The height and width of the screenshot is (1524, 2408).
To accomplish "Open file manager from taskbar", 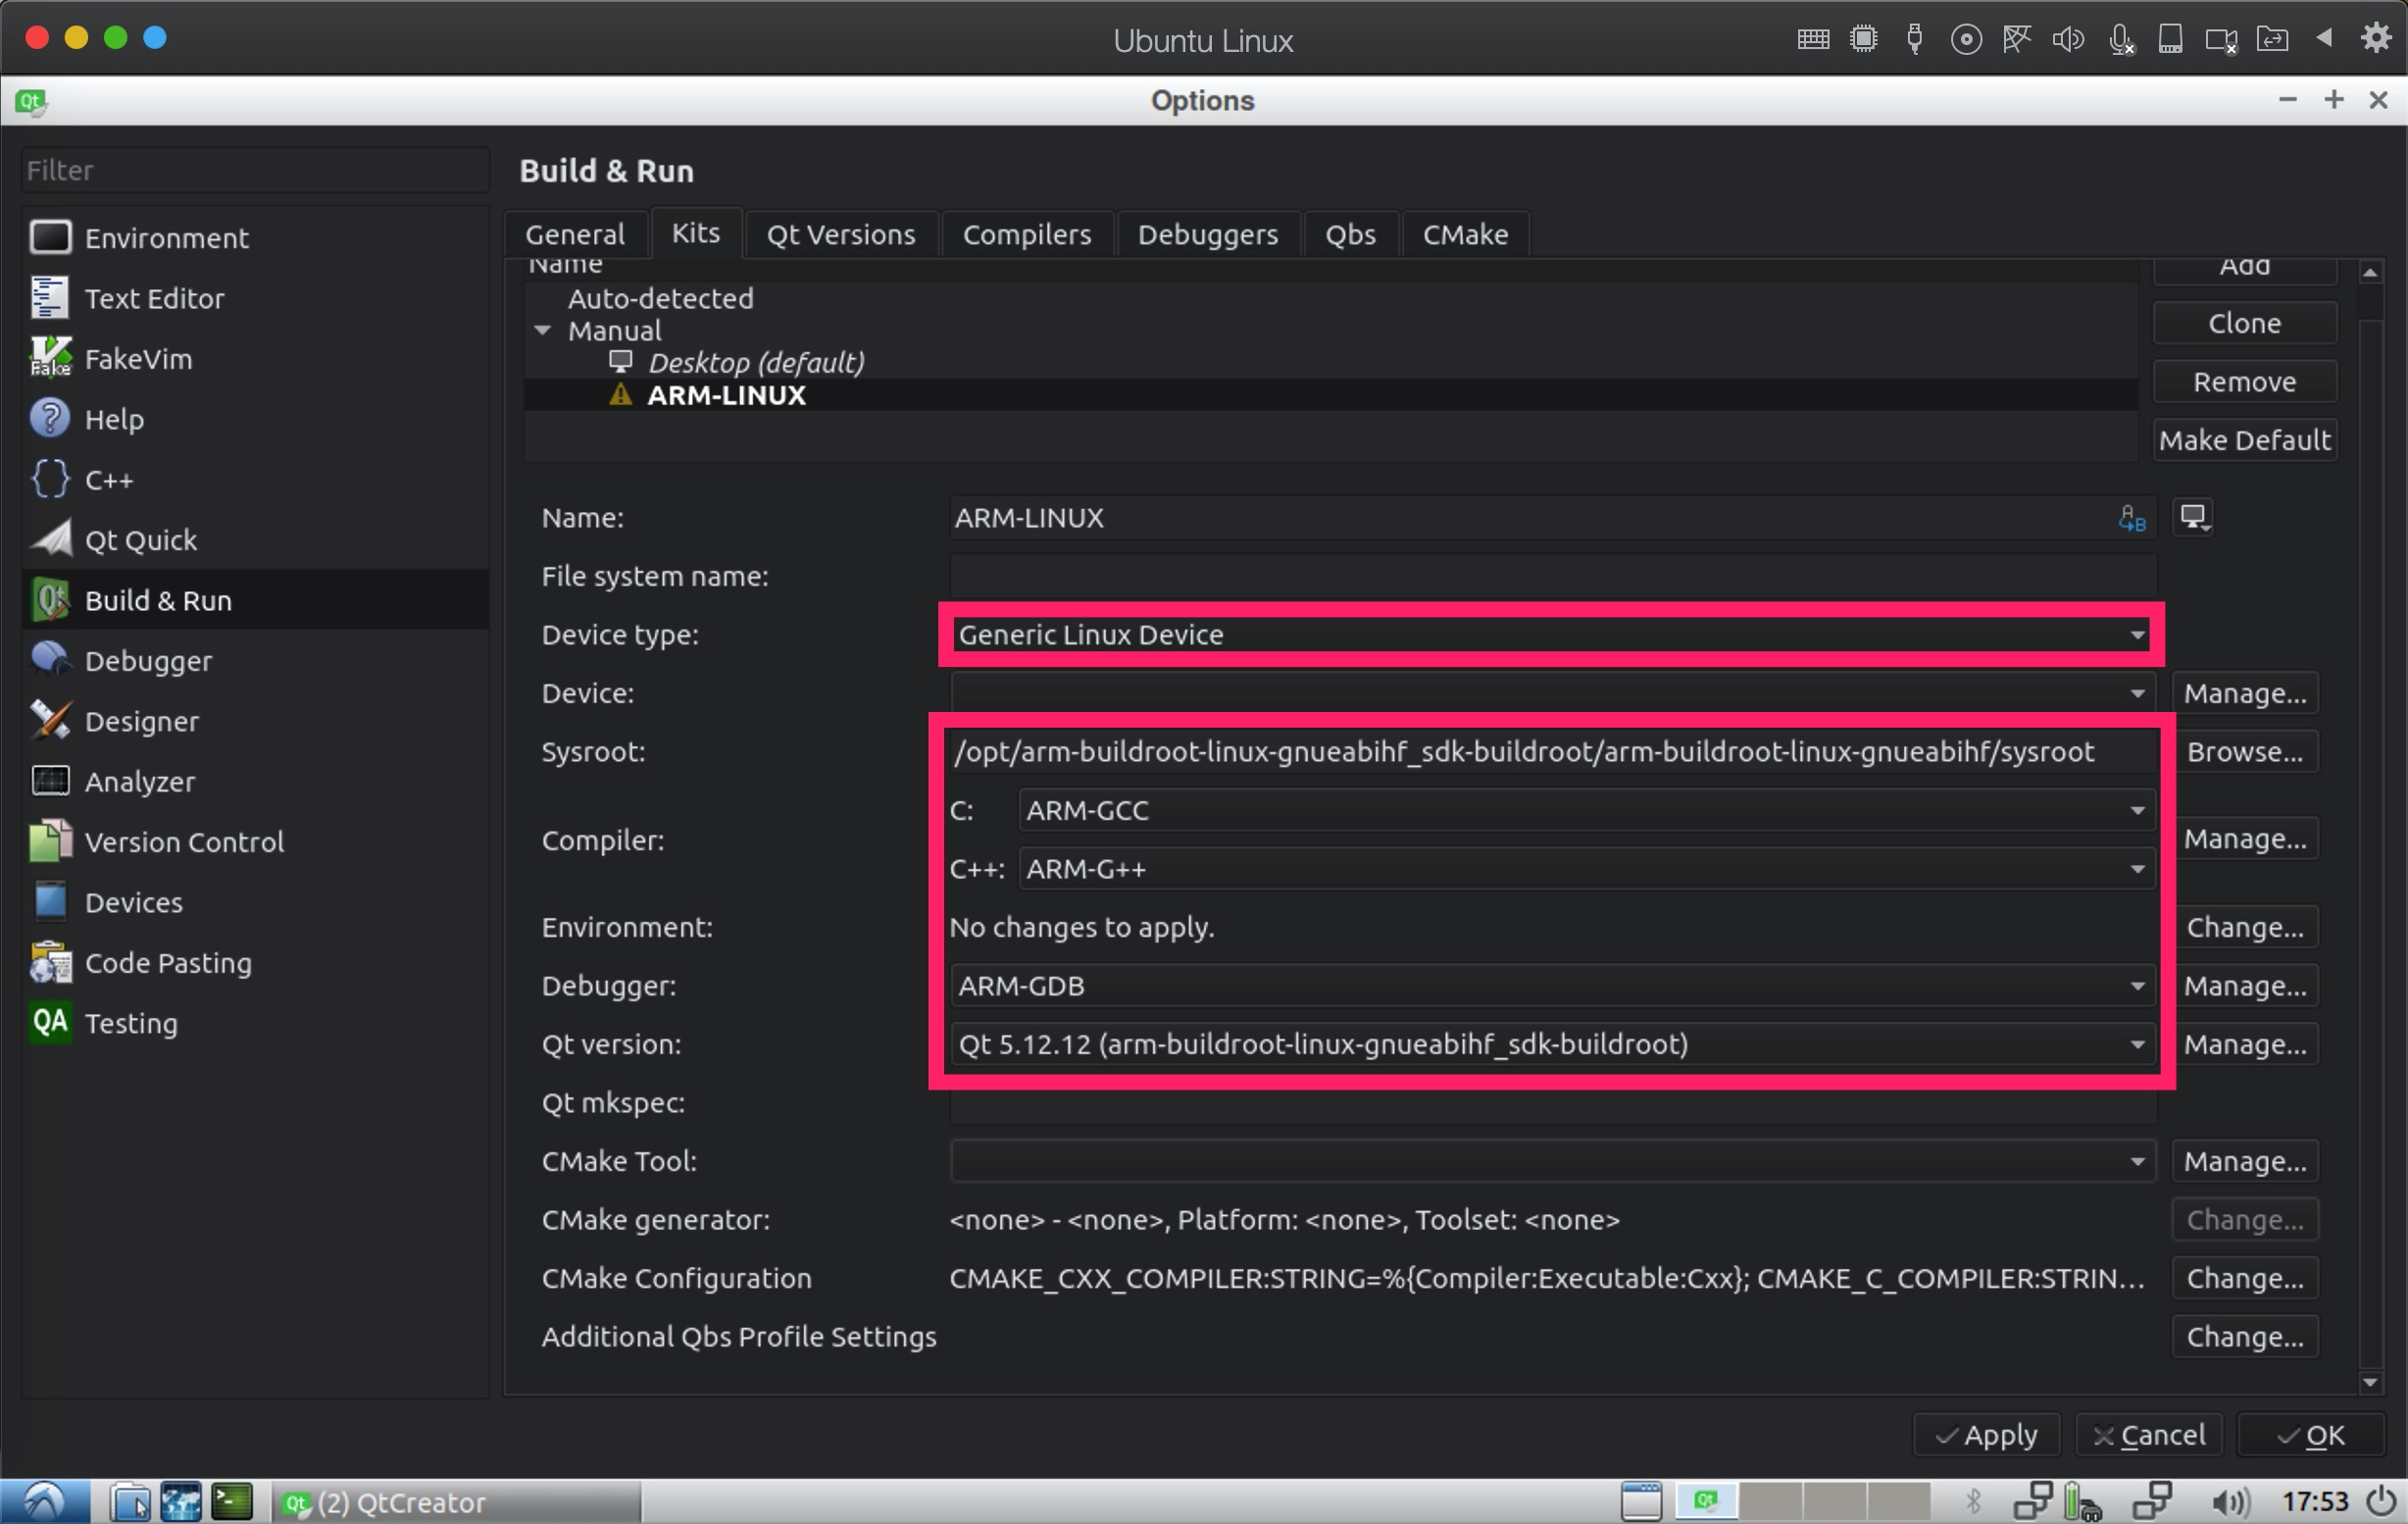I will click(x=129, y=1501).
